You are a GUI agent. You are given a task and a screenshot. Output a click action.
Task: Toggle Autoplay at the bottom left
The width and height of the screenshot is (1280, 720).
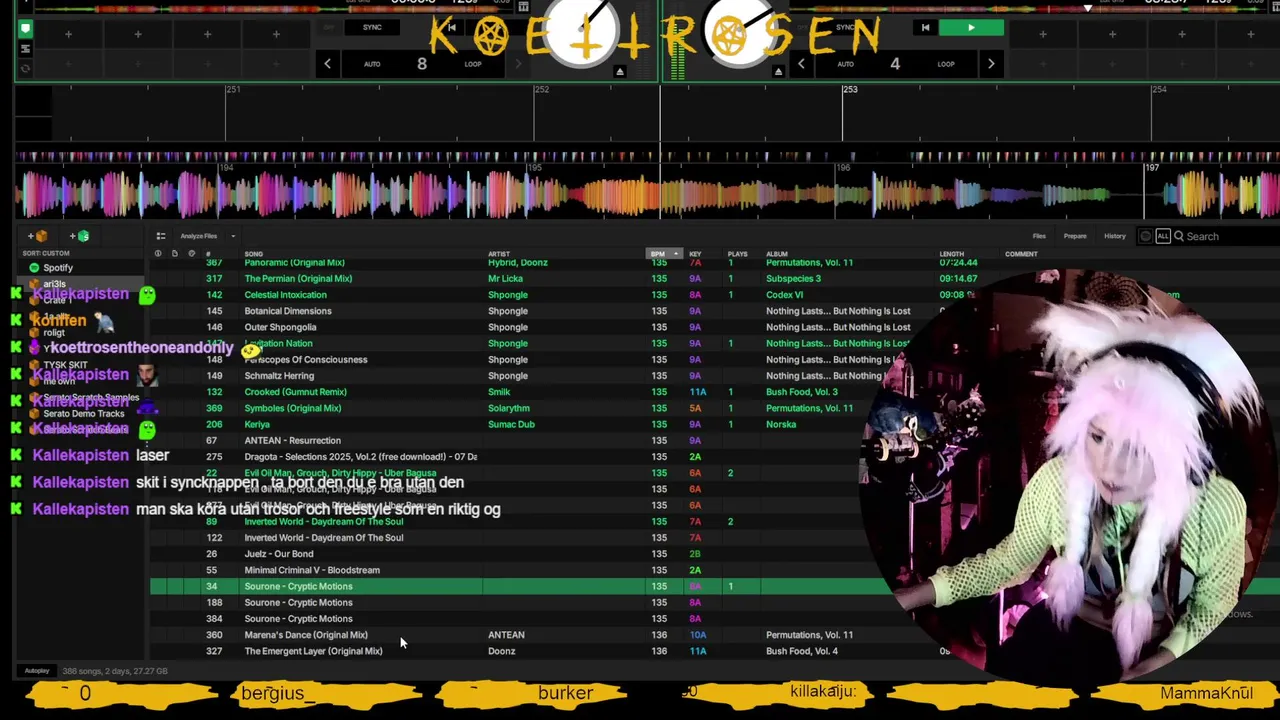pyautogui.click(x=37, y=671)
